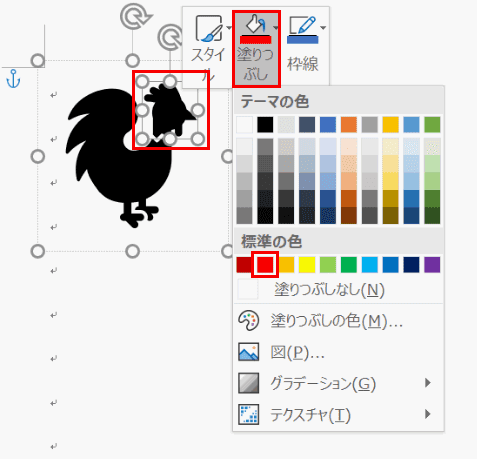The height and width of the screenshot is (459, 477).
Task: Click the bottom-middle resize handle of rooster graphic
Action: point(133,251)
